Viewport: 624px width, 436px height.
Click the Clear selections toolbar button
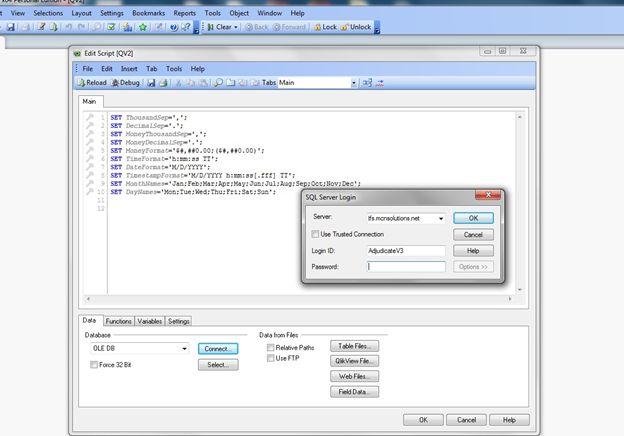point(219,27)
